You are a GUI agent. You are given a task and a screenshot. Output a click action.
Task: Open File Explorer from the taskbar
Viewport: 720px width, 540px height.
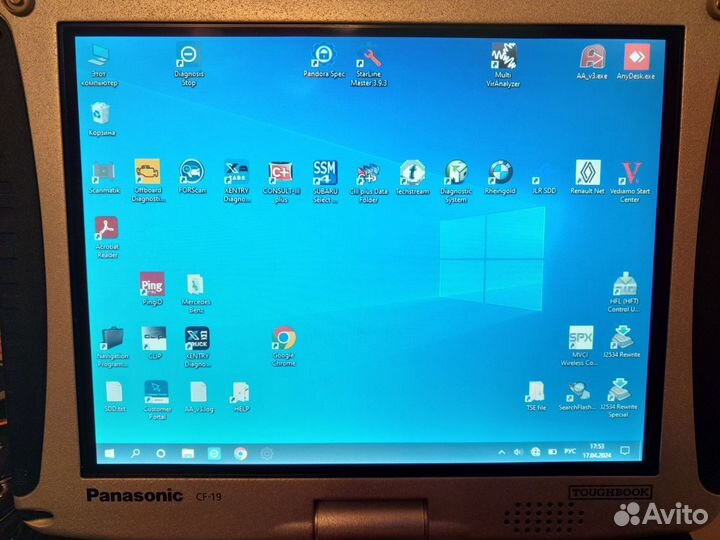(x=187, y=454)
